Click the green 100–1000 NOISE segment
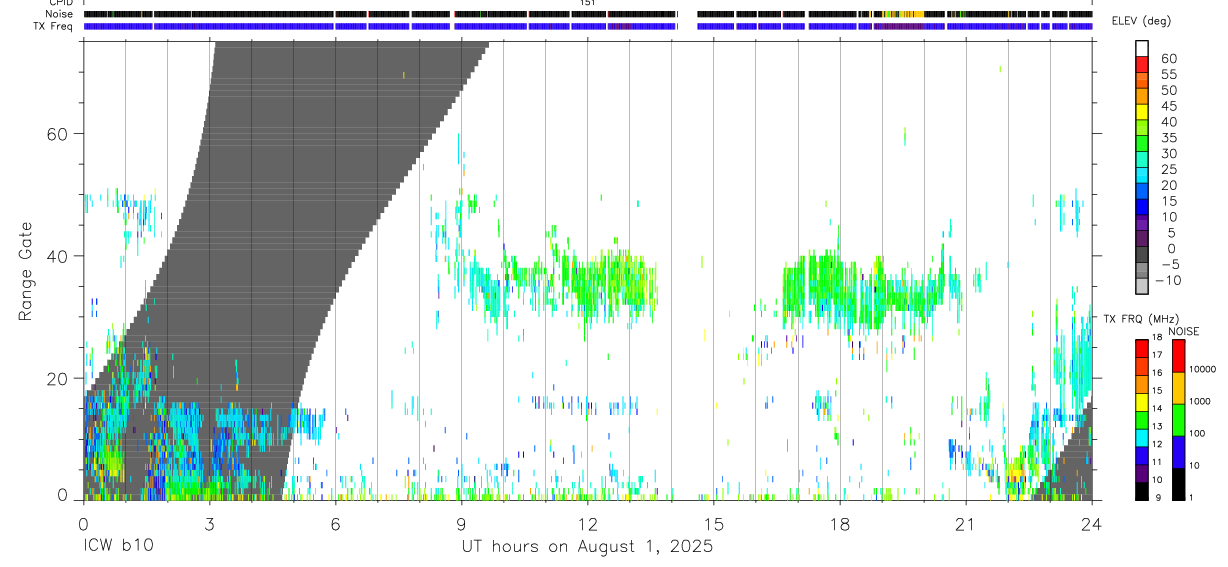This screenshot has height=567, width=1228. click(x=1179, y=419)
